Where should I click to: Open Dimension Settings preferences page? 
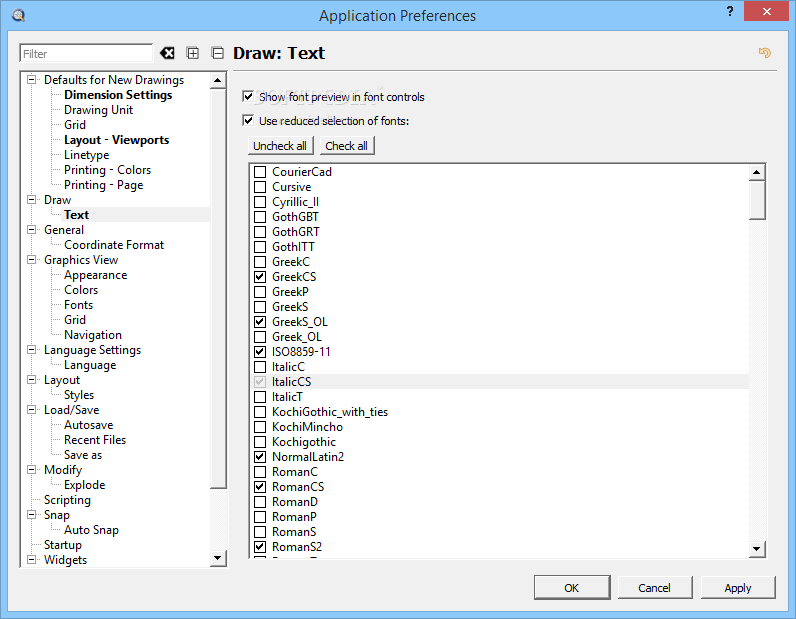pyautogui.click(x=118, y=95)
